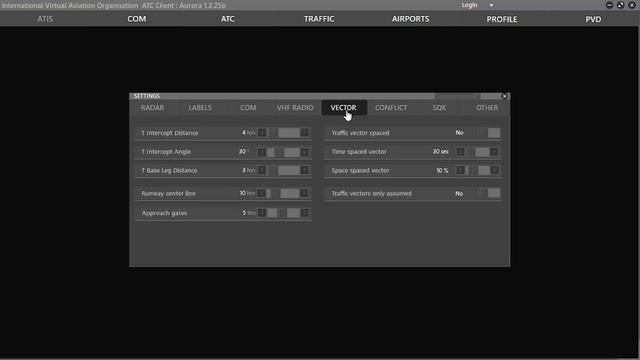Viewport: 640px width, 360px height.
Task: Increase the T Base Leg Distance value
Action: coord(304,170)
